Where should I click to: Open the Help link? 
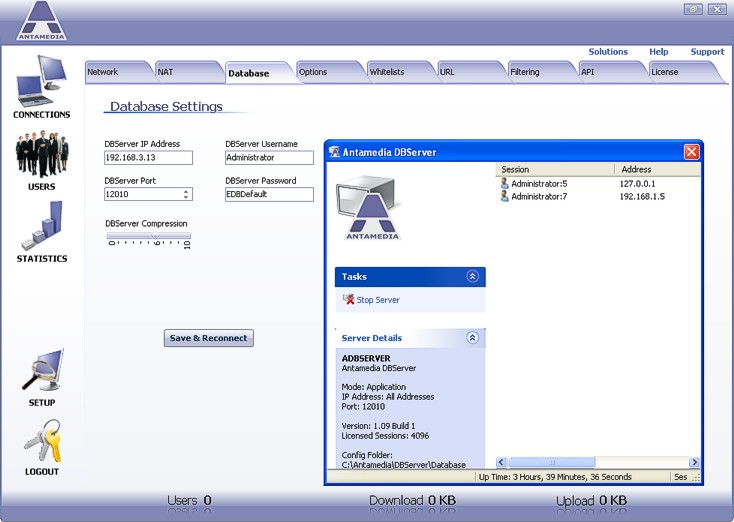(x=659, y=51)
